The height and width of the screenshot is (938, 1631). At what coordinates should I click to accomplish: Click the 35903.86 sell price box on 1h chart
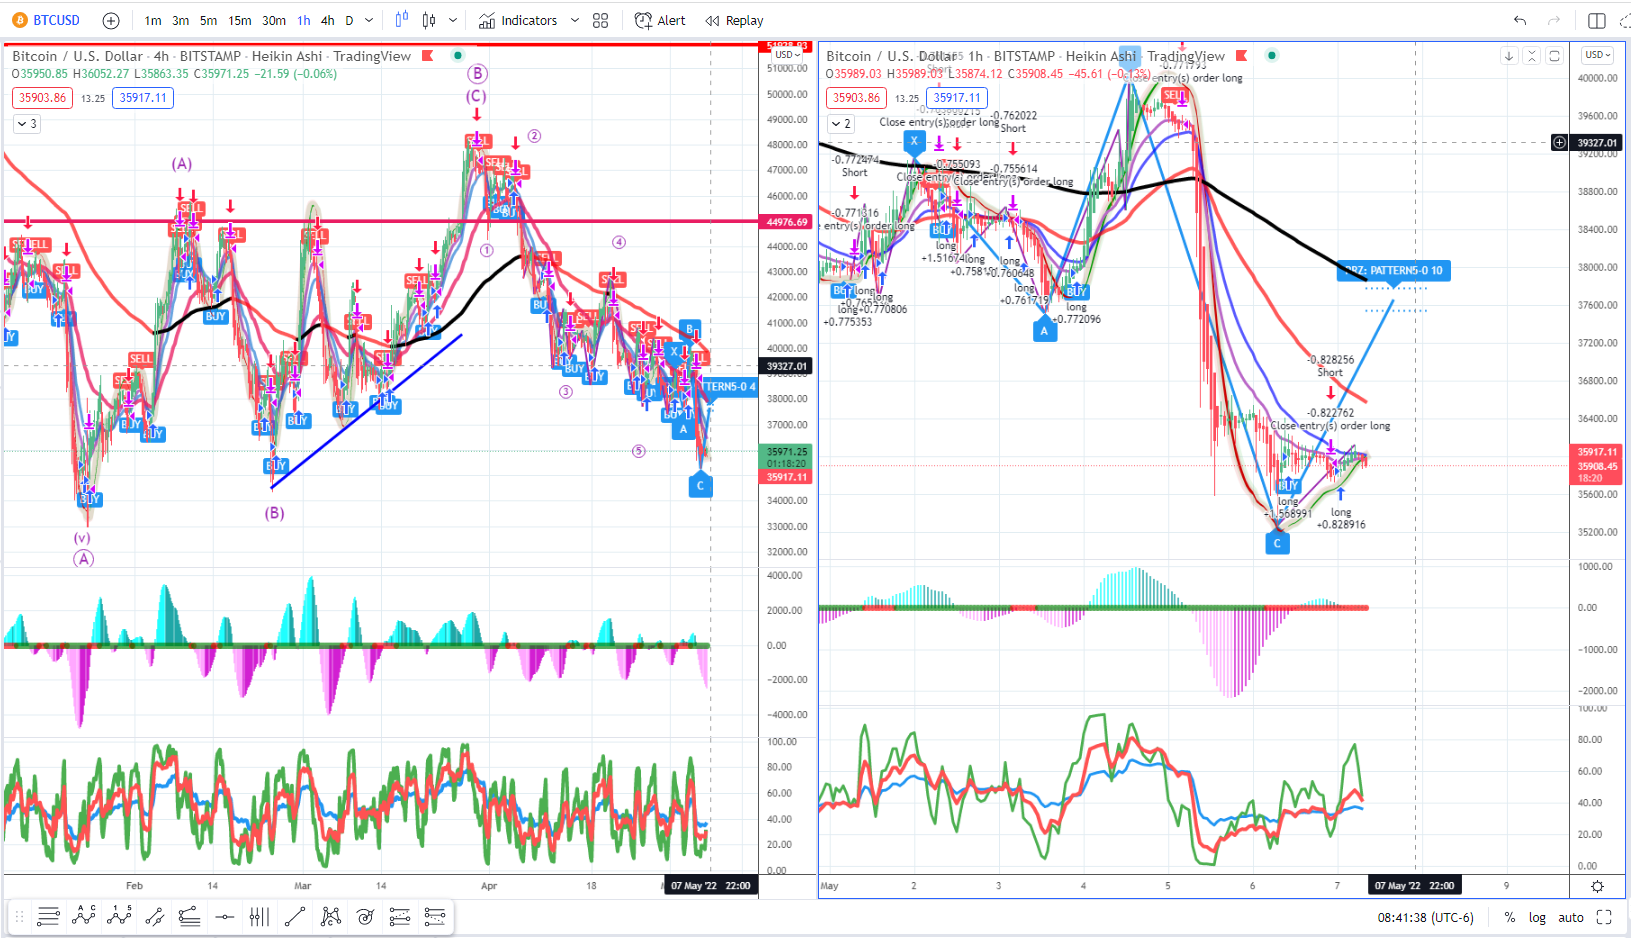tap(857, 98)
